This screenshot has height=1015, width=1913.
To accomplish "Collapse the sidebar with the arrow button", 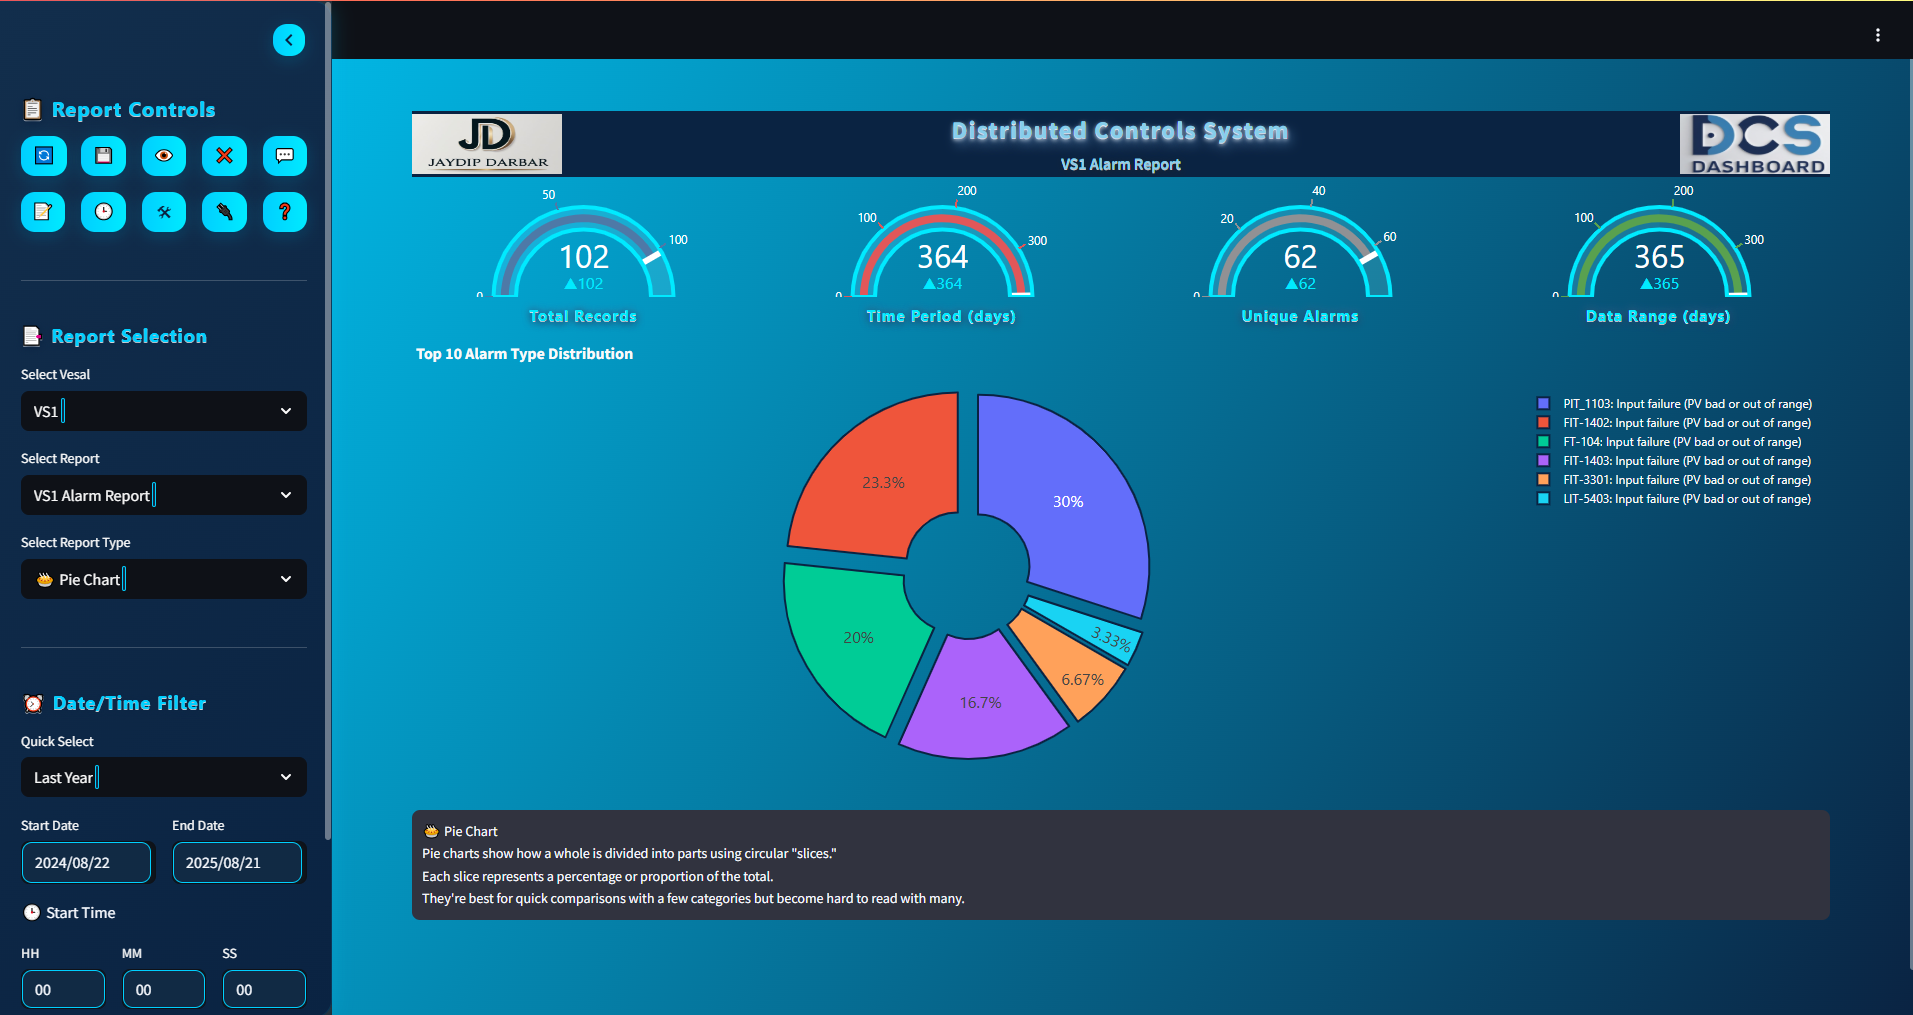I will [289, 40].
